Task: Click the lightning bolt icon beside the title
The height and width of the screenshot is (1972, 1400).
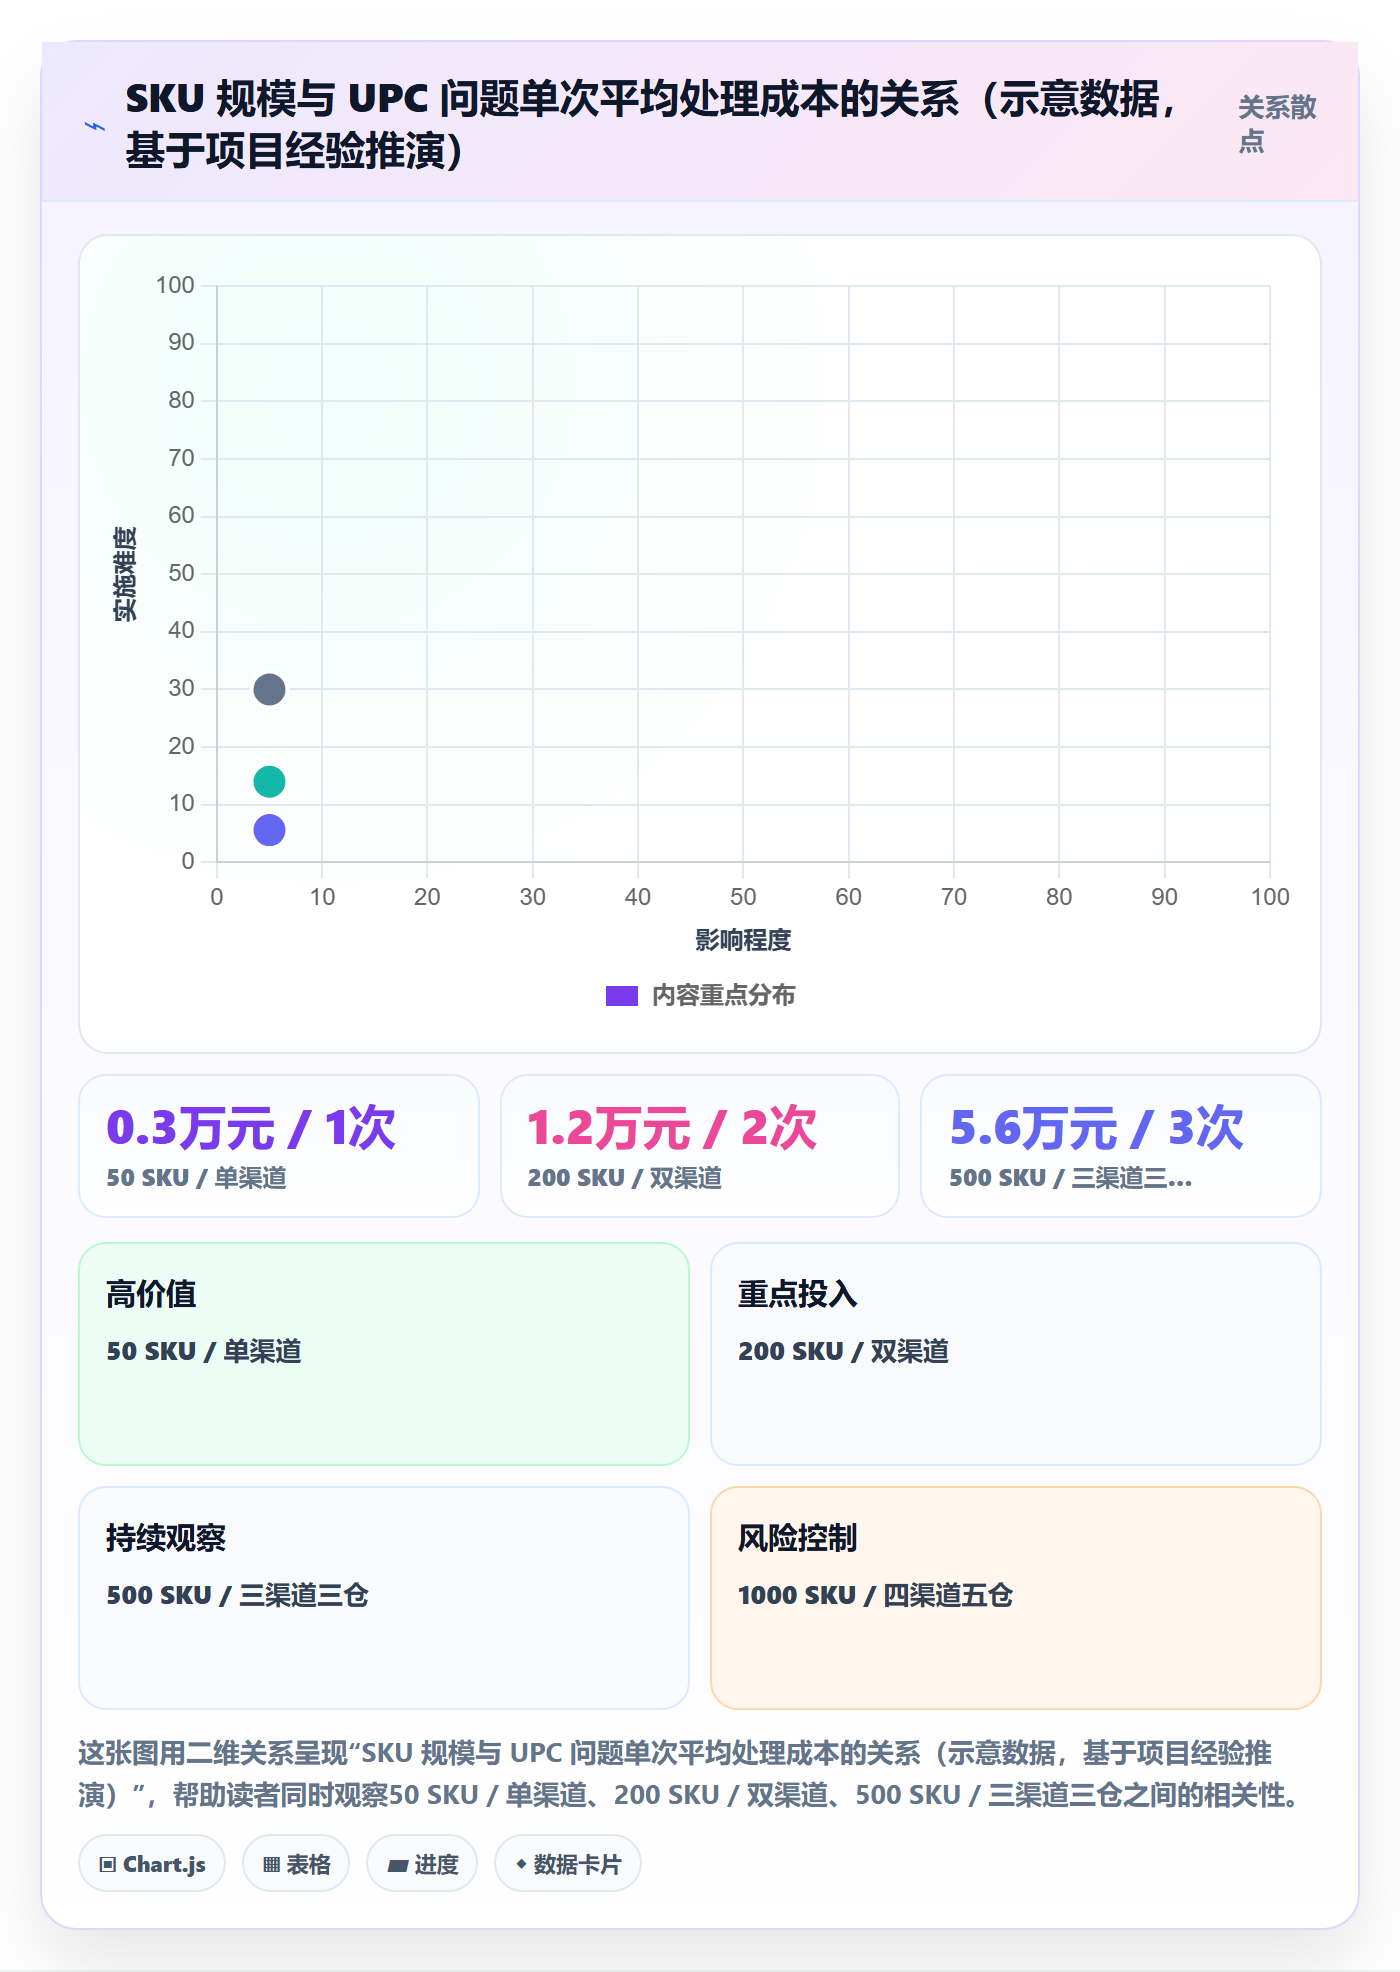Action: [x=95, y=126]
